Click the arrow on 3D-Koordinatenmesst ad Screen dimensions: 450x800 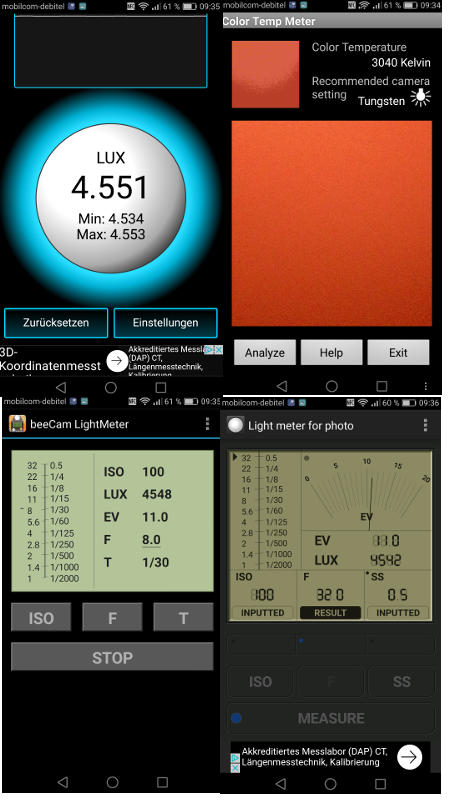[x=117, y=360]
